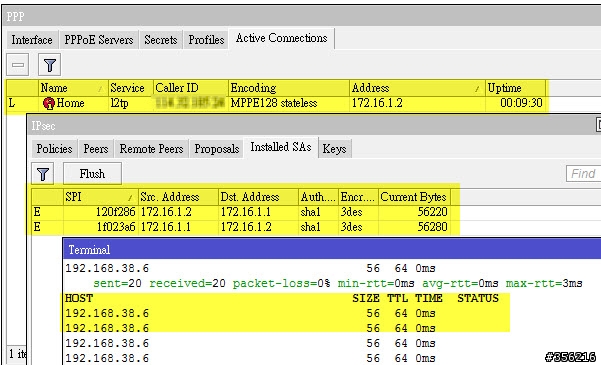This screenshot has height=365, width=601.
Task: Click the PPP window title bar
Action: (303, 17)
